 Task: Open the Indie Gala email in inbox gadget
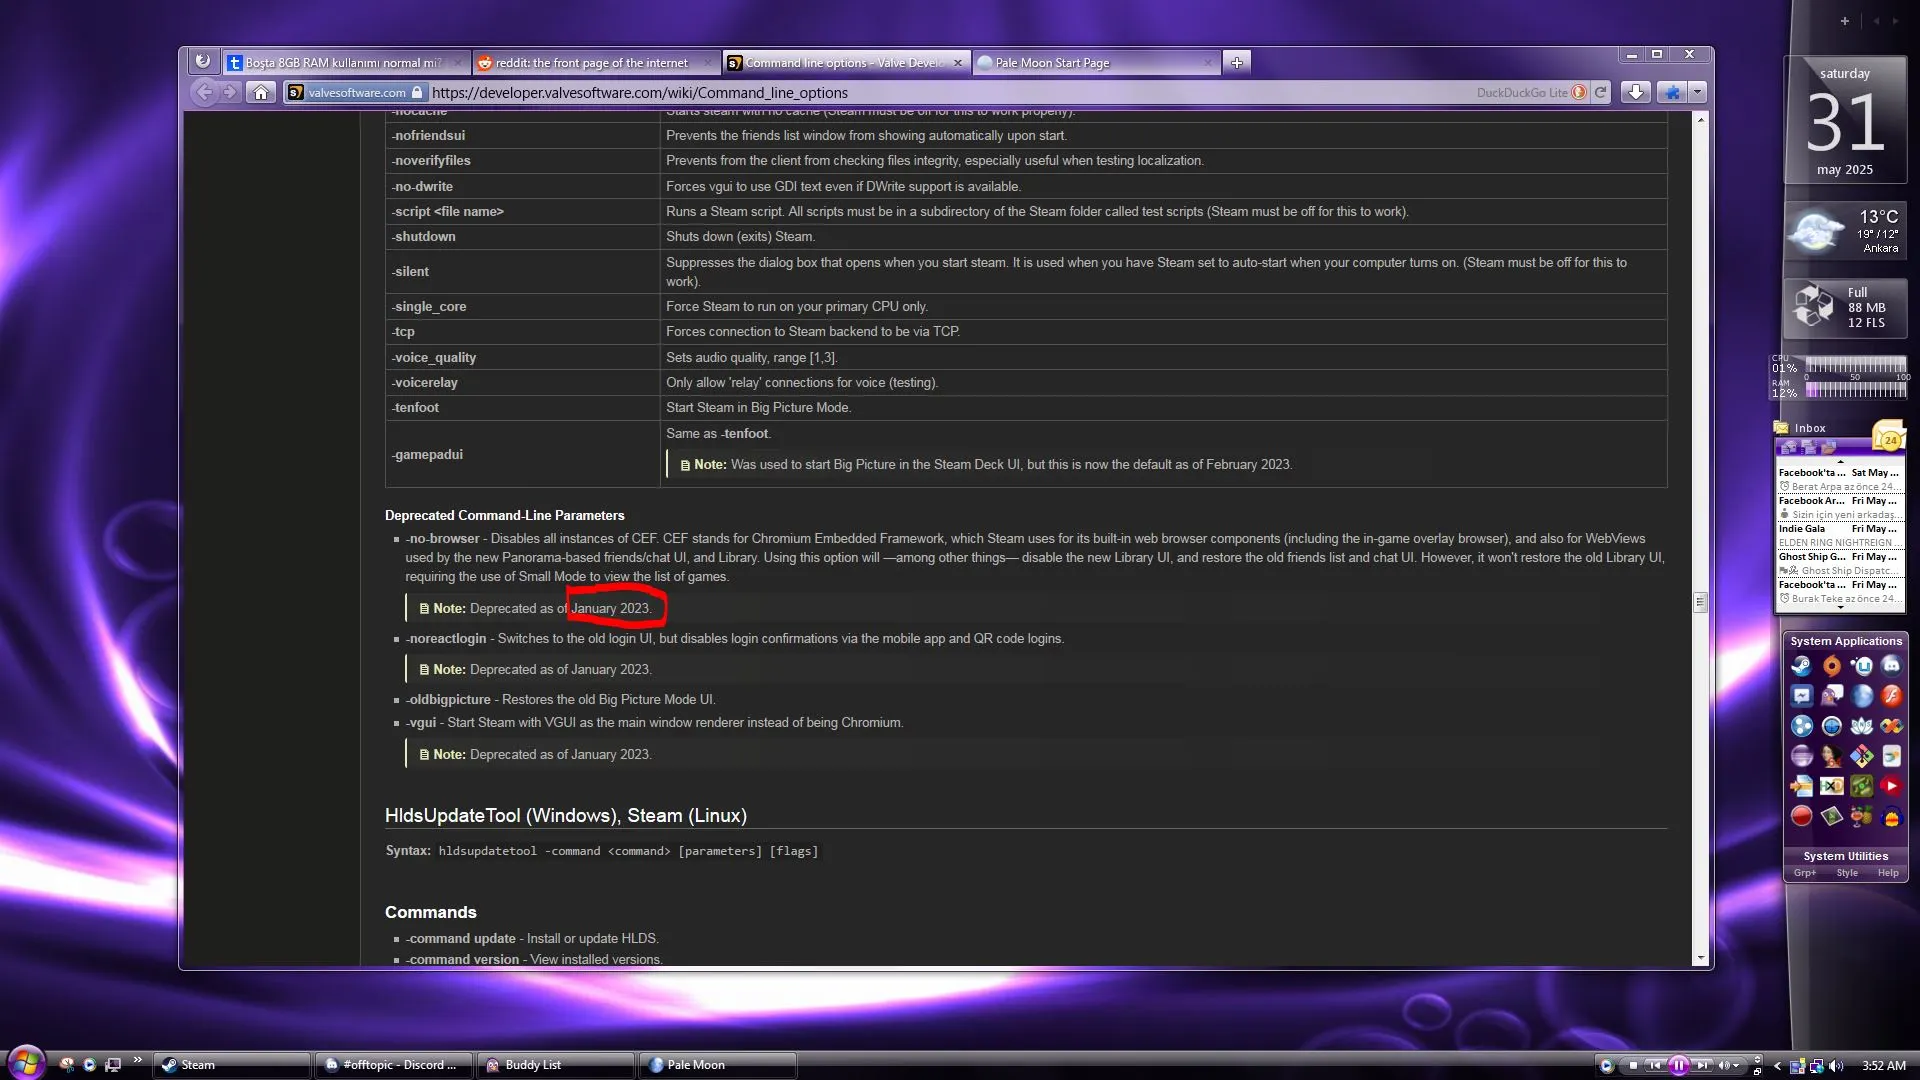coord(1839,535)
